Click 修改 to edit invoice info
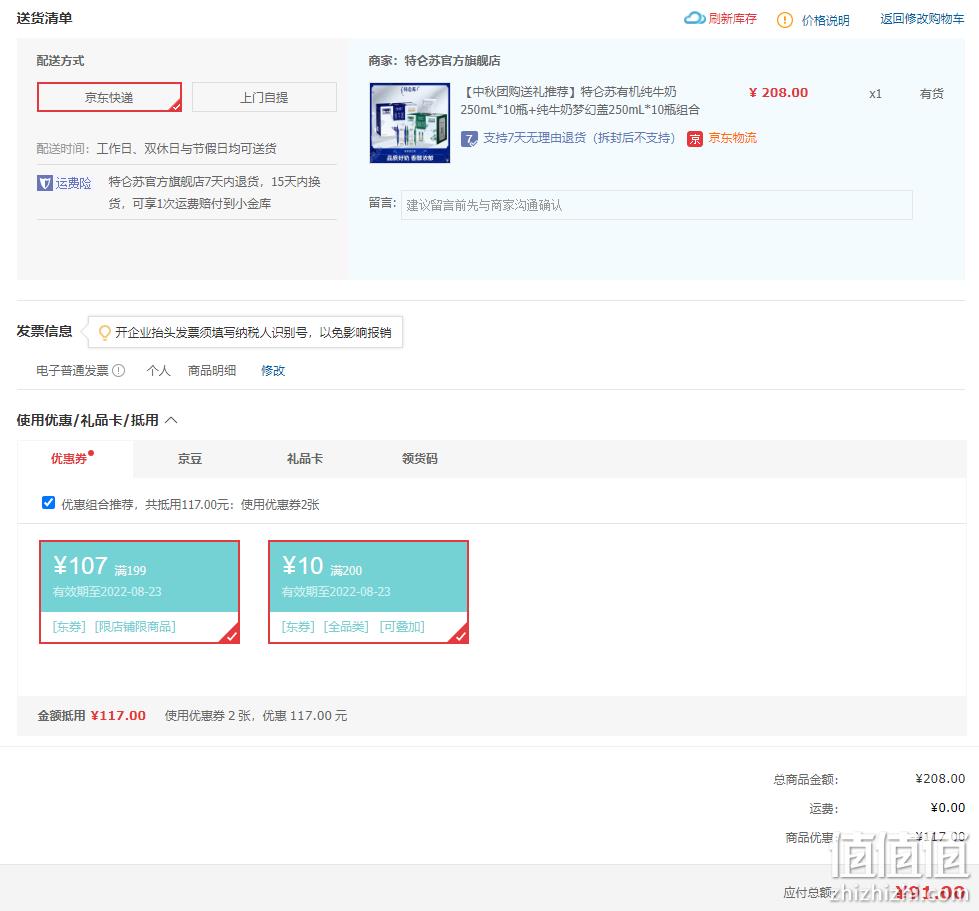979x911 pixels. pyautogui.click(x=273, y=370)
